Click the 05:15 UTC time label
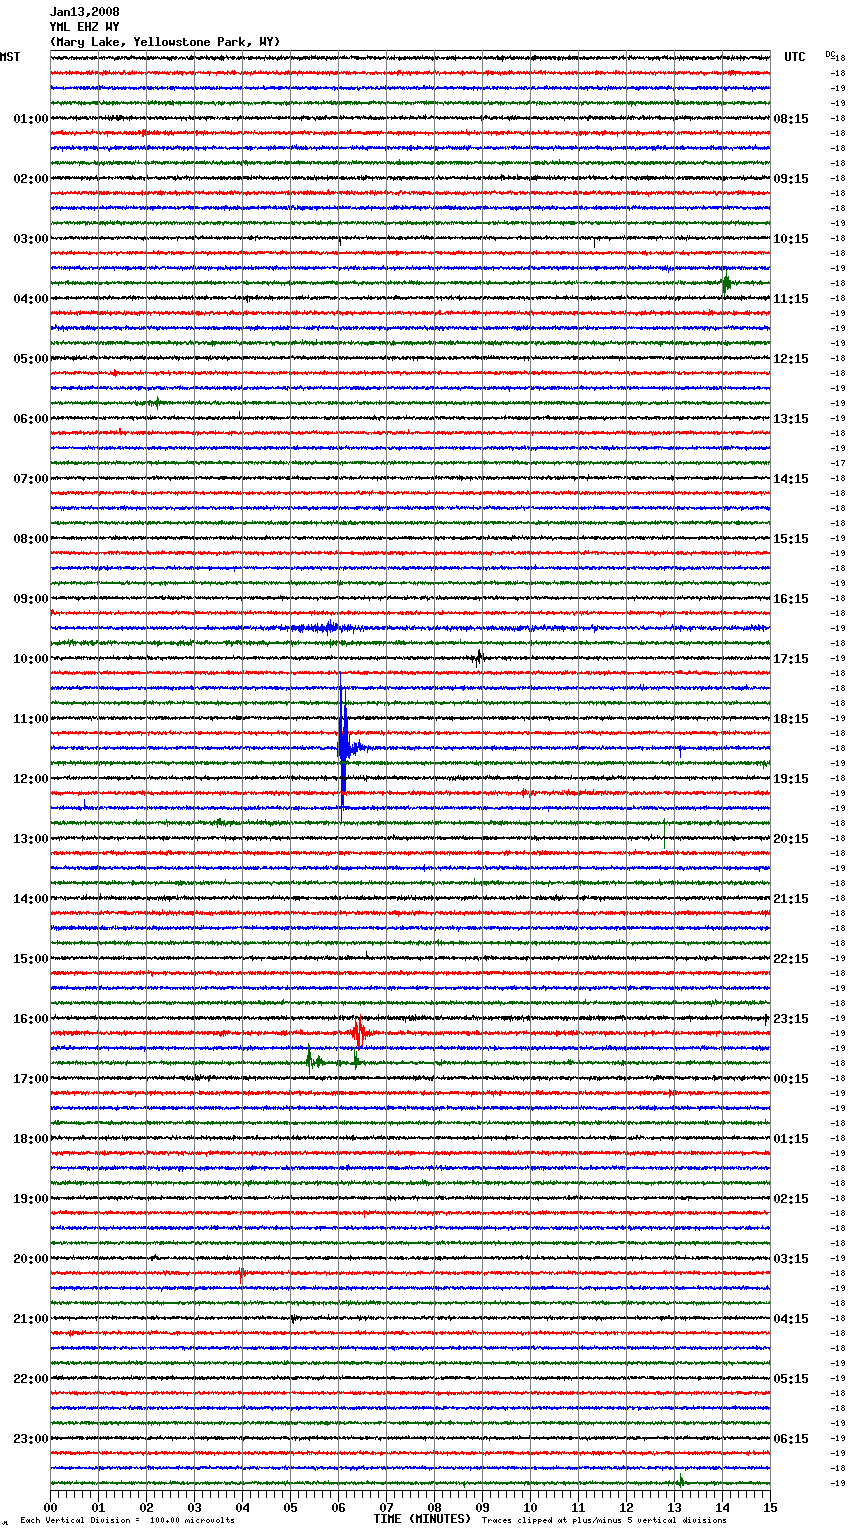Screen dimensions: 850x1534 (x=791, y=1379)
